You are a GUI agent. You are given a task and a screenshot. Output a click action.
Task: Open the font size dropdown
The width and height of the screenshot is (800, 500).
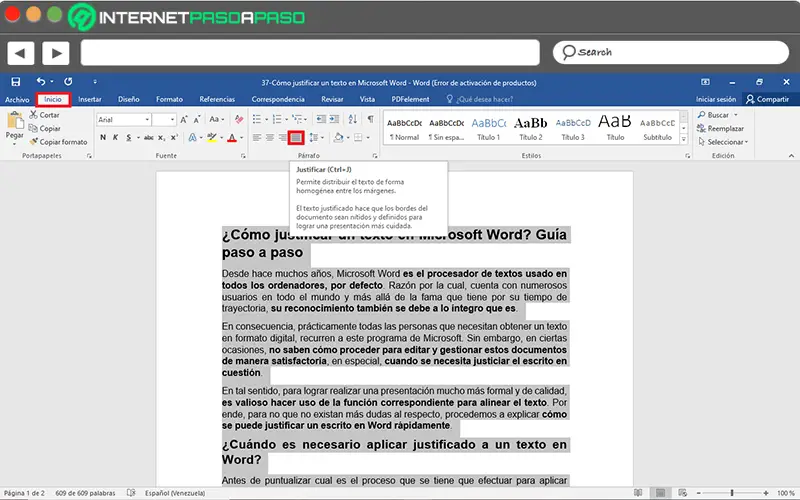click(x=172, y=119)
